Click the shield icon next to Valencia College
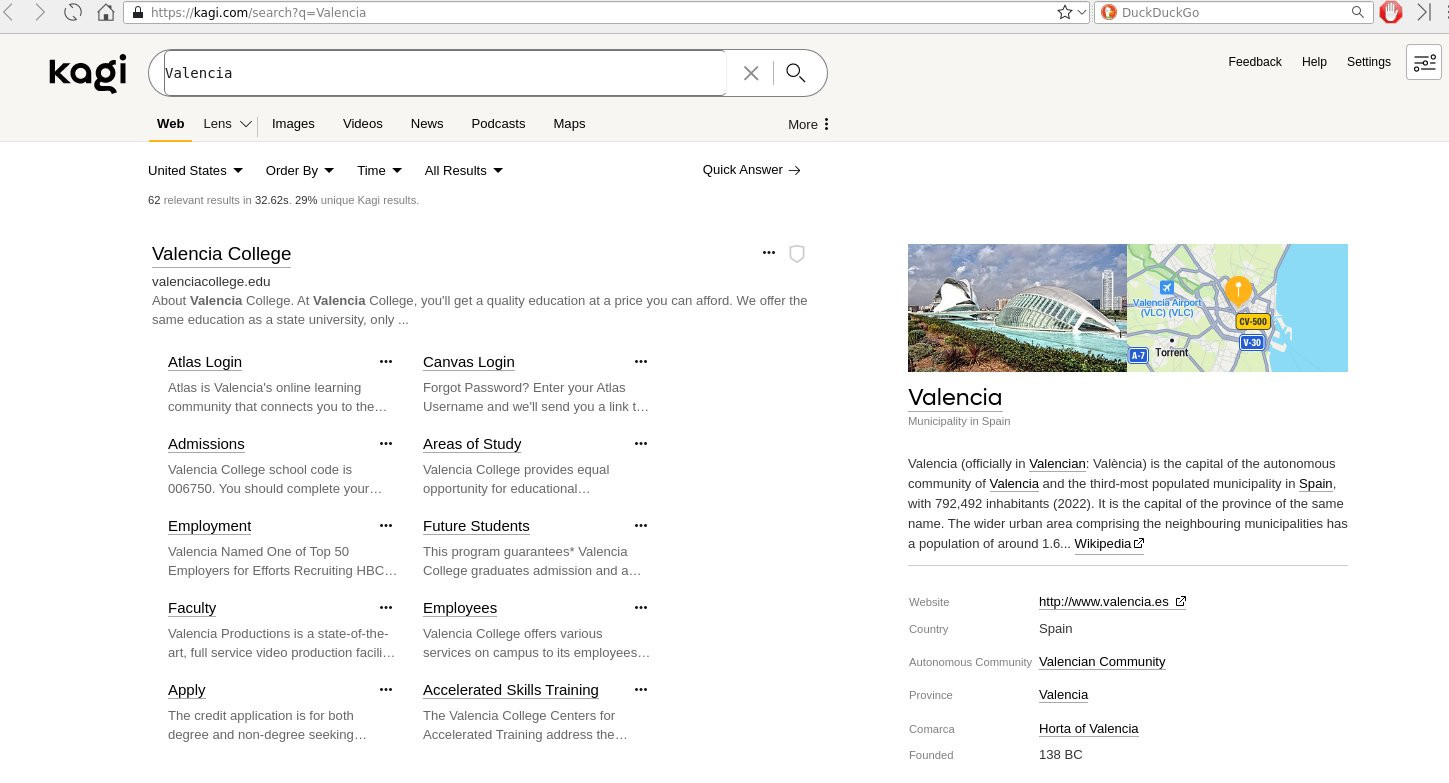This screenshot has width=1449, height=783. click(797, 254)
